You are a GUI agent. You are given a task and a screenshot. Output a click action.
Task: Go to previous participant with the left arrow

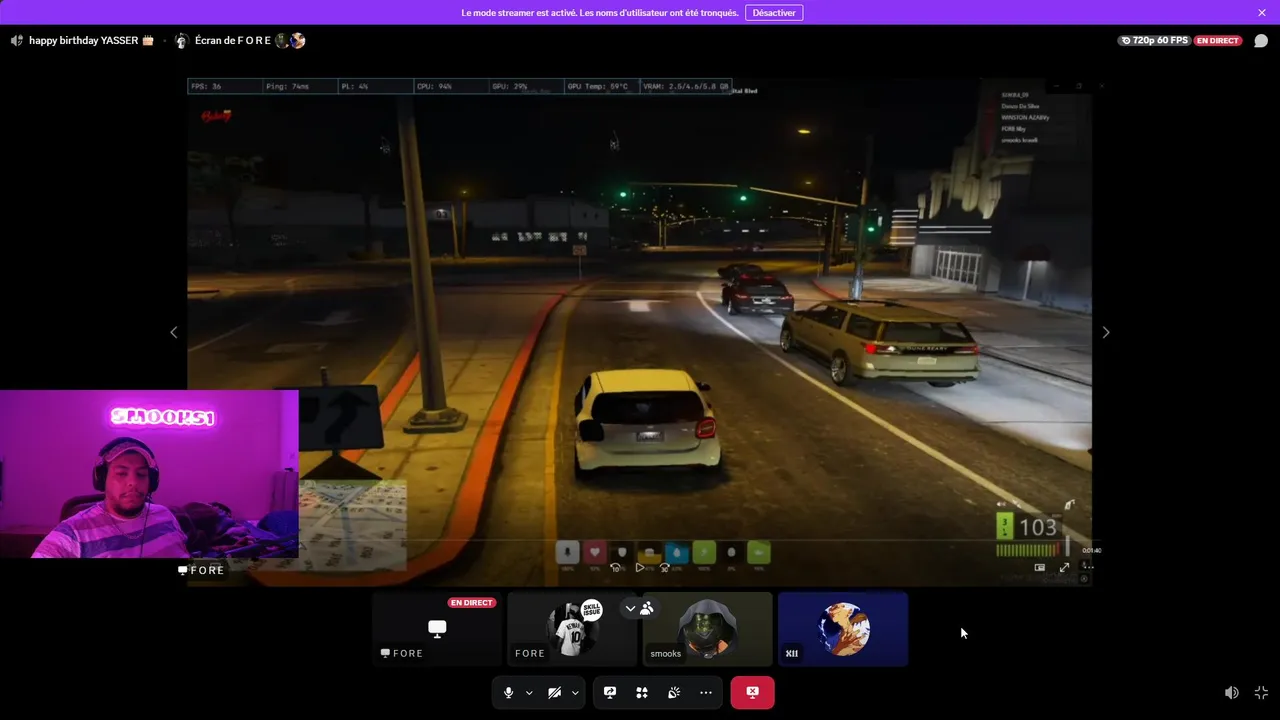pyautogui.click(x=173, y=332)
